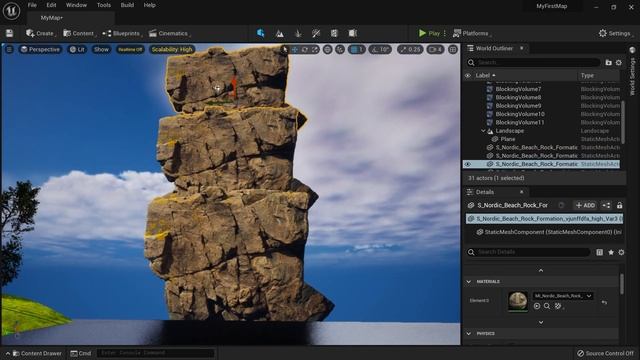This screenshot has width=640, height=360.
Task: Open the viewport options hamburger menu
Action: click(x=9, y=49)
